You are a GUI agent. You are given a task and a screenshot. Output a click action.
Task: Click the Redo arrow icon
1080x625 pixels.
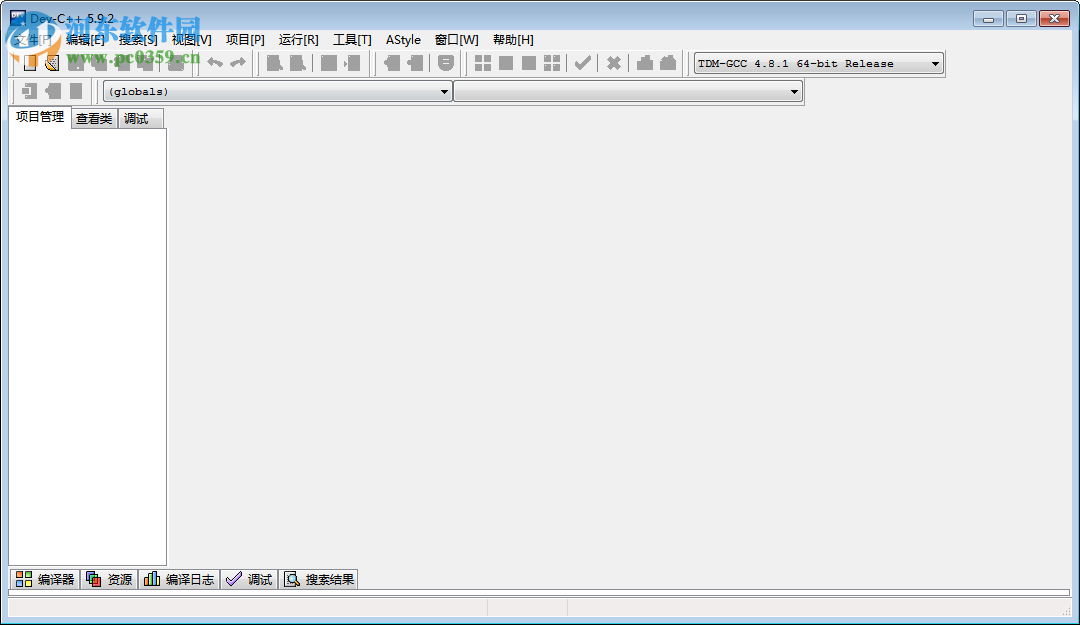point(238,63)
